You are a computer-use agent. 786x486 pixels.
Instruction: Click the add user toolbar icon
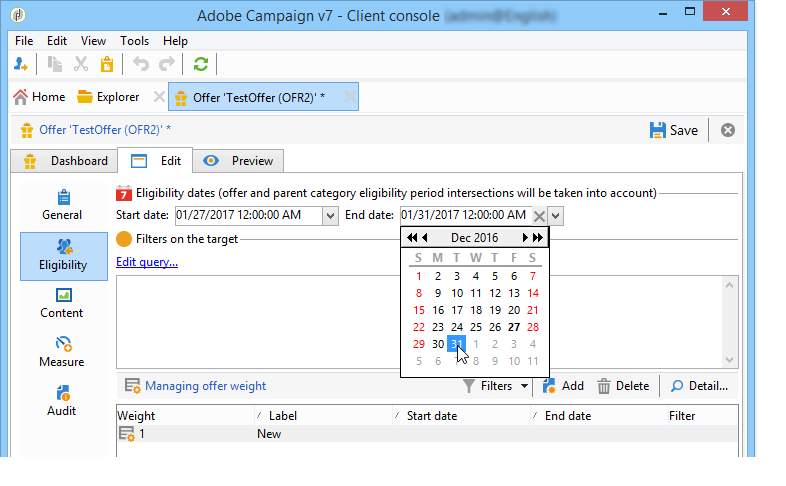pyautogui.click(x=21, y=64)
